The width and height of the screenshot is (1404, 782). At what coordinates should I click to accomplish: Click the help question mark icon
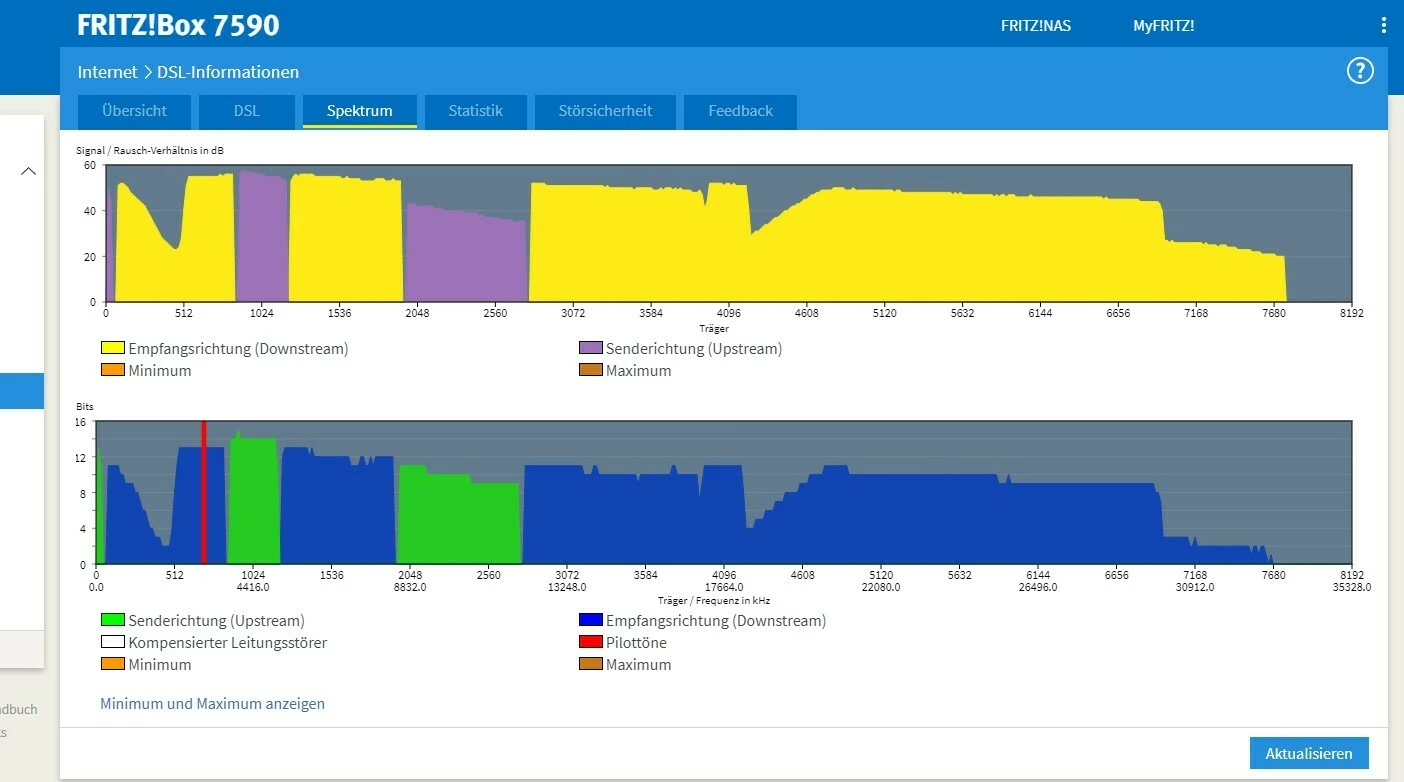coord(1360,71)
